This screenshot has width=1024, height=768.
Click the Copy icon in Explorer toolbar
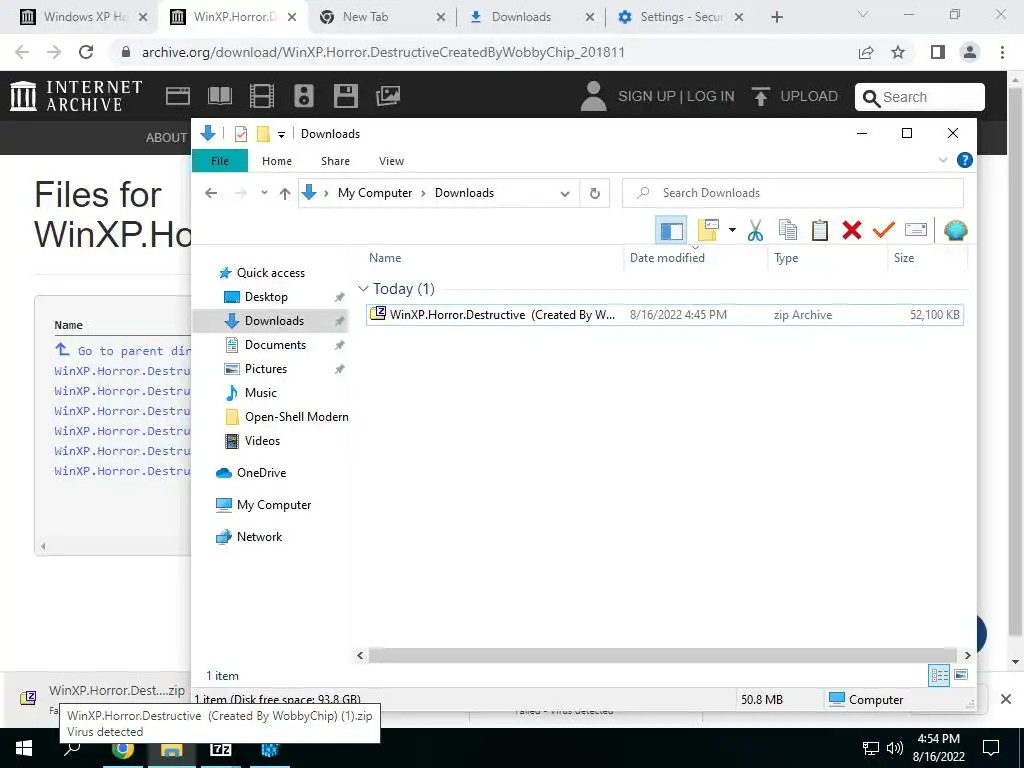pos(788,230)
